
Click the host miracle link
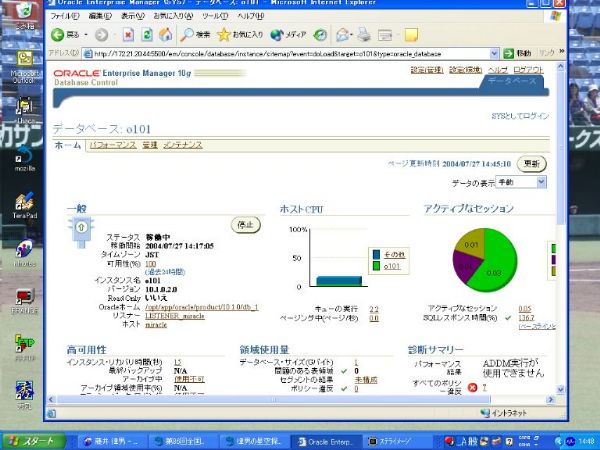pyautogui.click(x=156, y=324)
